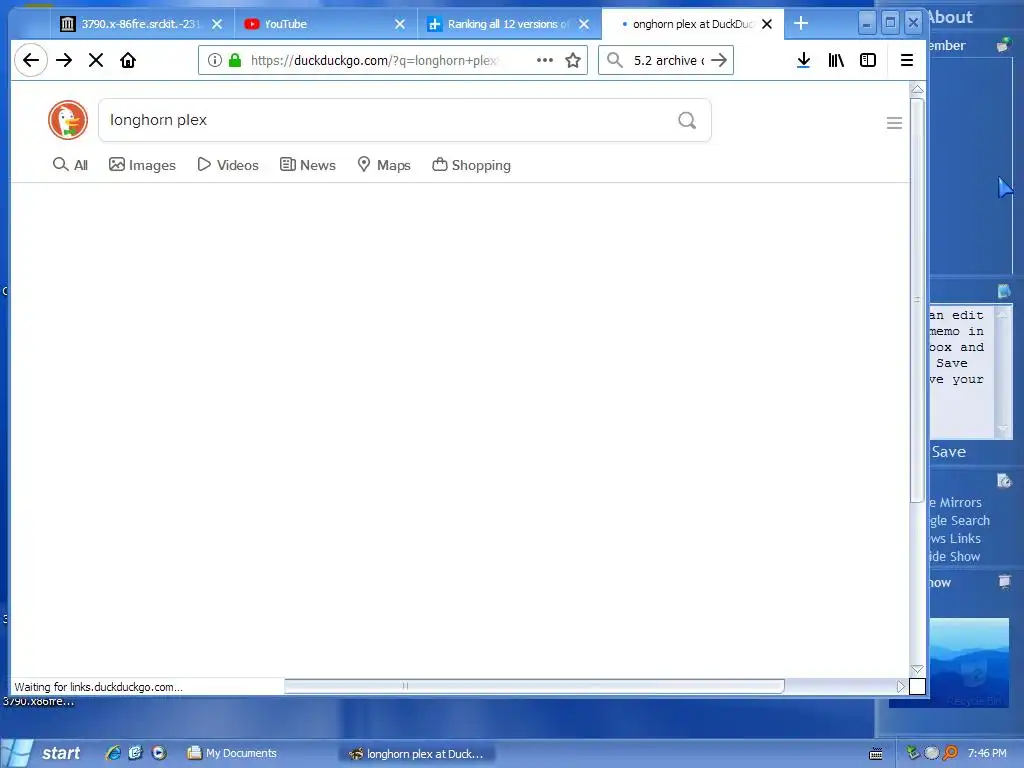Open a new browser tab
The width and height of the screenshot is (1024, 768).
(x=801, y=24)
